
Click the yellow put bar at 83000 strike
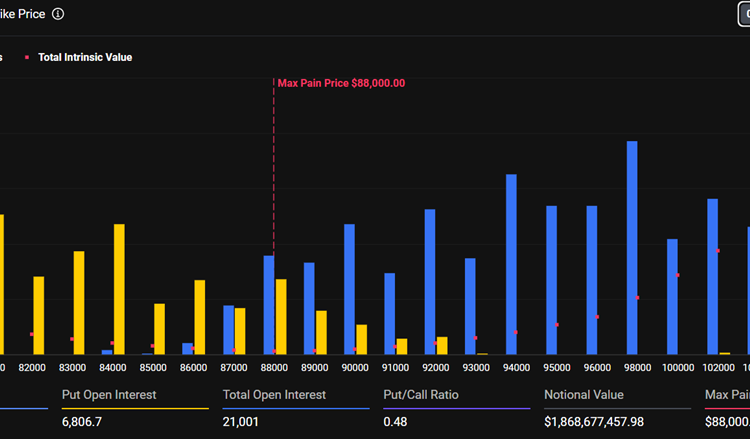point(79,302)
